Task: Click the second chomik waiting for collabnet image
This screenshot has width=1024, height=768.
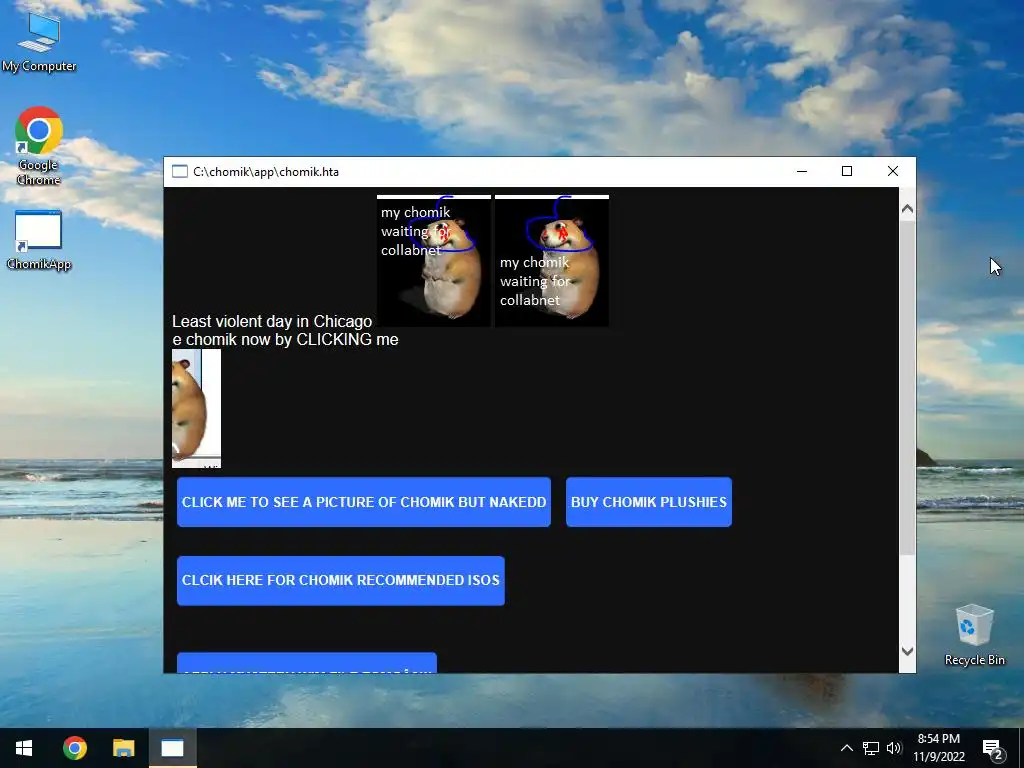Action: [552, 261]
